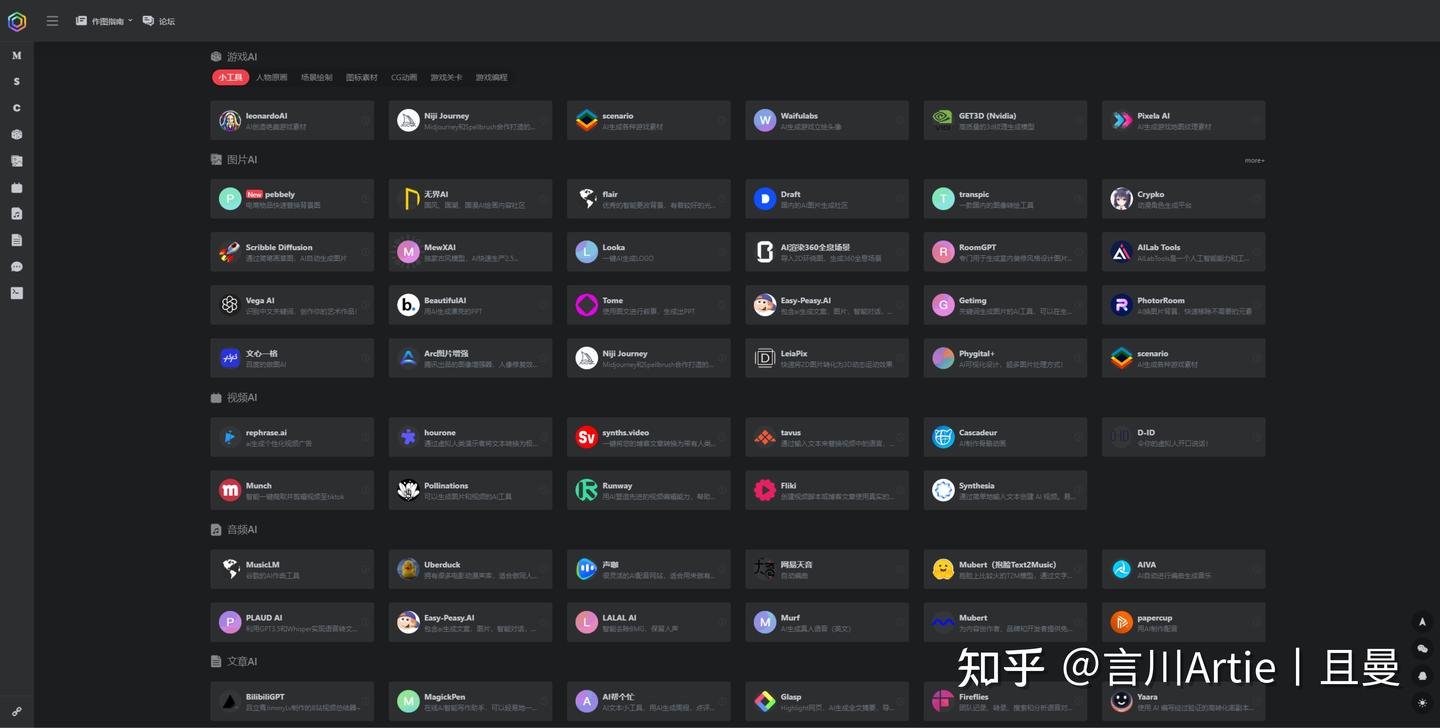Click the synths.video red logo
Image resolution: width=1440 pixels, height=728 pixels.
click(587, 437)
